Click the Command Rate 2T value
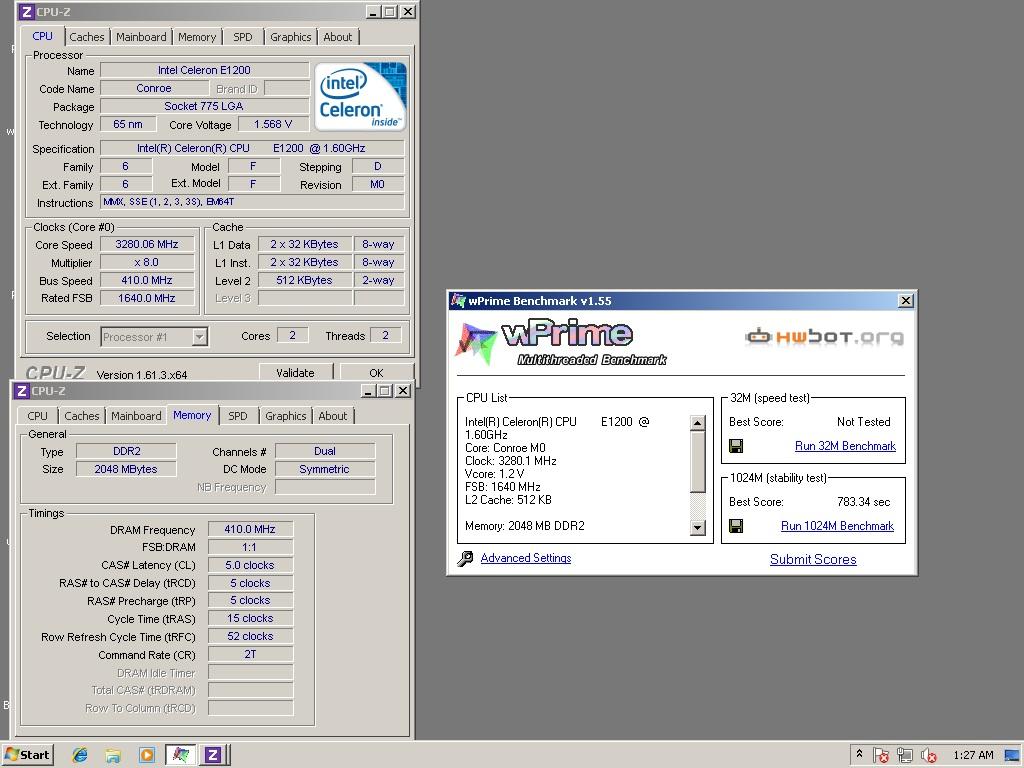Viewport: 1024px width, 768px height. [x=250, y=654]
